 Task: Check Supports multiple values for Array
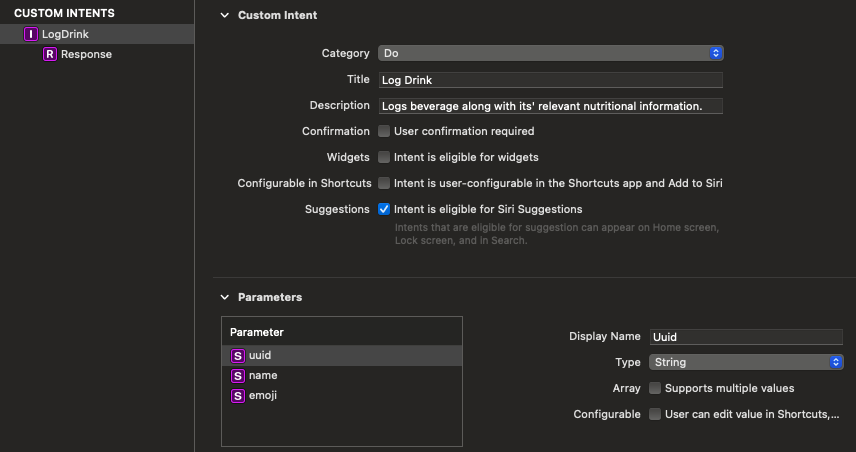pos(655,388)
